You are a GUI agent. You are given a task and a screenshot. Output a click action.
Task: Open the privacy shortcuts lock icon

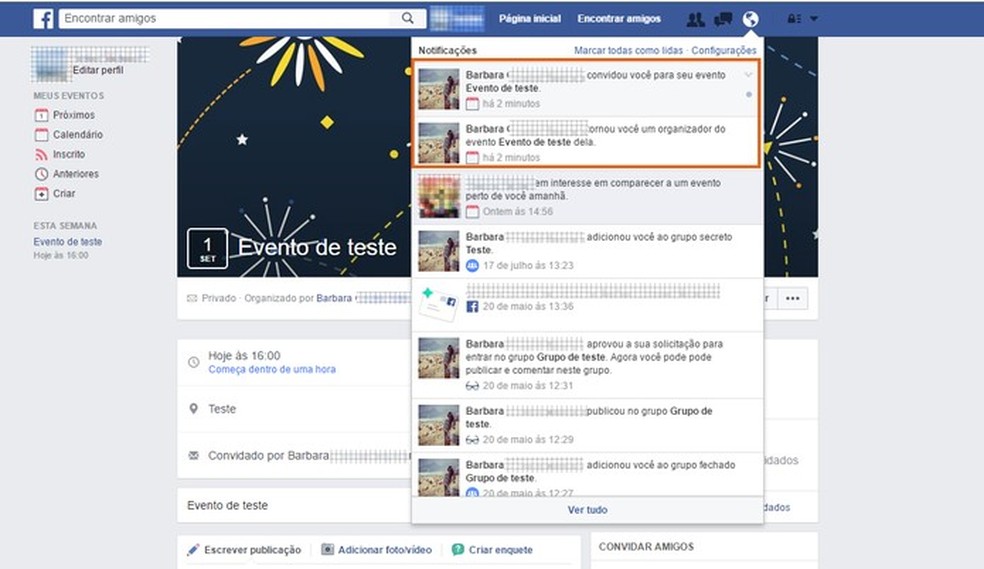point(794,19)
